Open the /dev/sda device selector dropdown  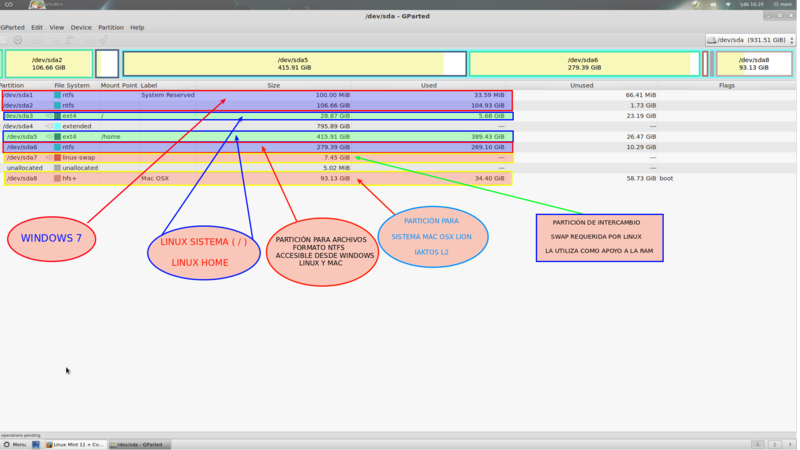click(750, 40)
